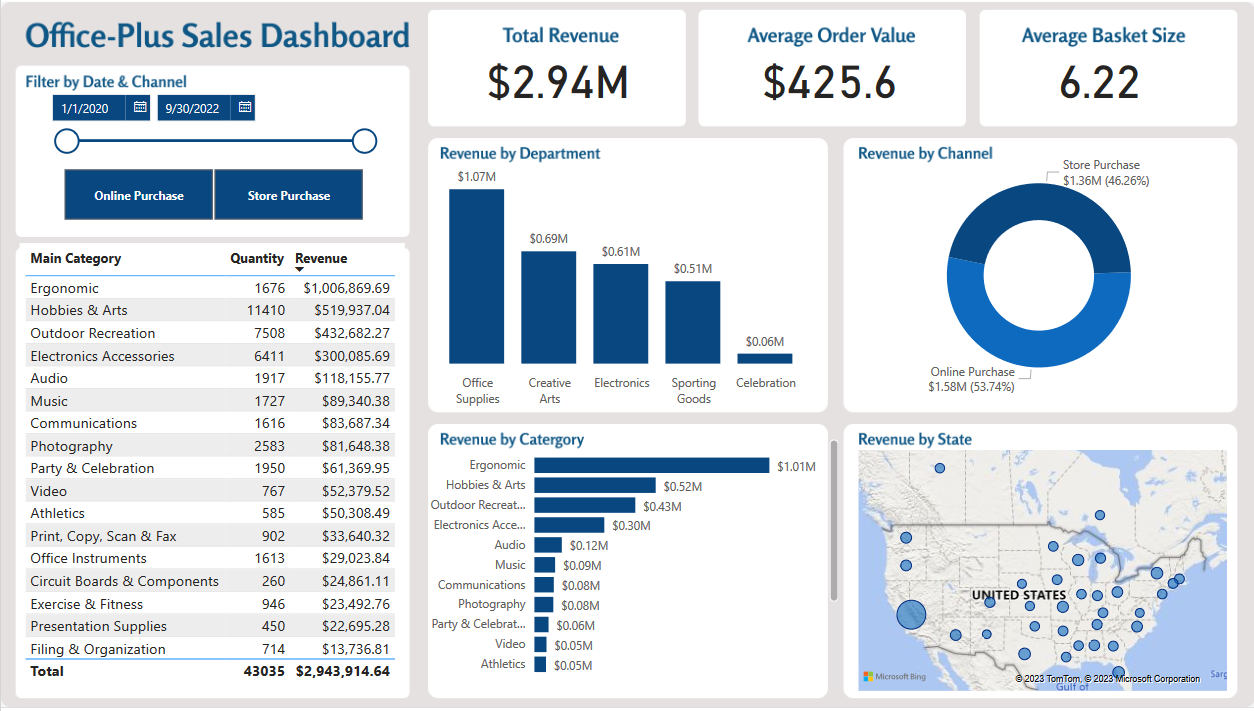This screenshot has height=711, width=1254.
Task: Click the Revenue by Category vertical scrollbar
Action: 834,520
